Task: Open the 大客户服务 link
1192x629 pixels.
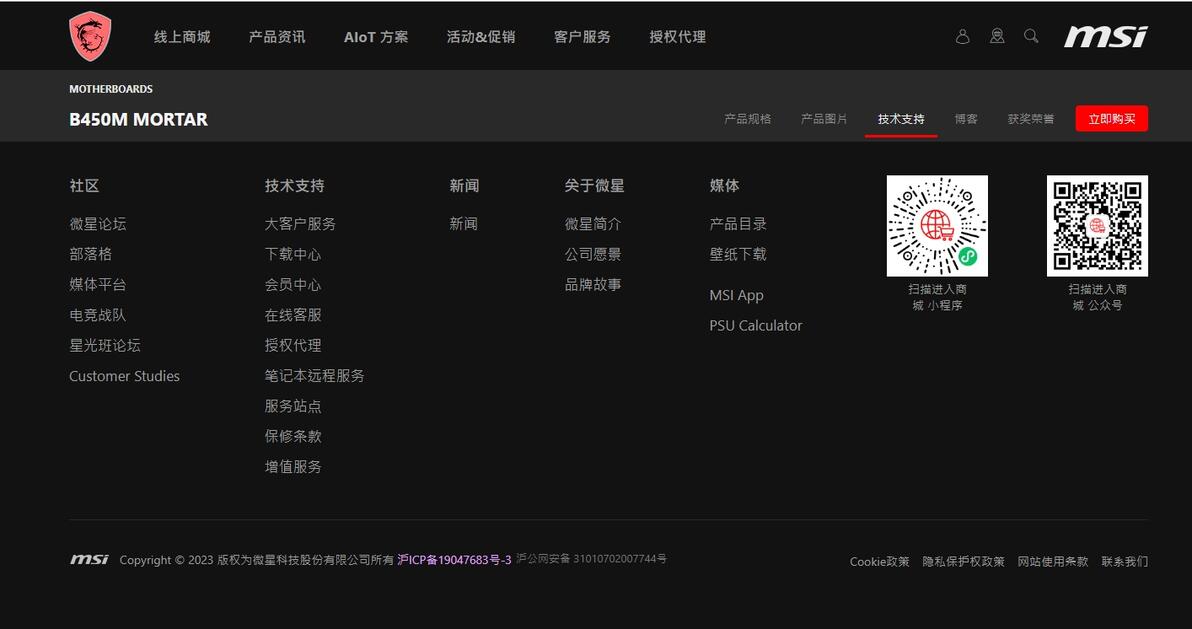Action: [300, 224]
